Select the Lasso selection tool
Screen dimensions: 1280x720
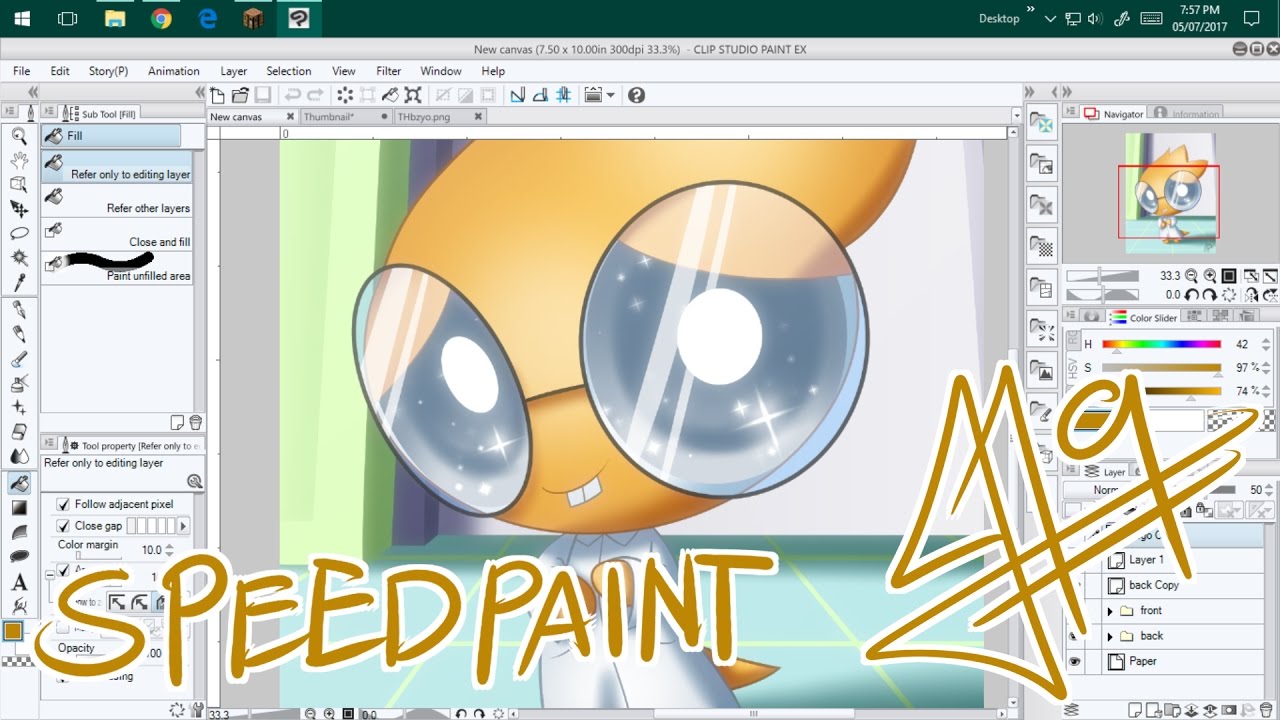click(x=19, y=233)
